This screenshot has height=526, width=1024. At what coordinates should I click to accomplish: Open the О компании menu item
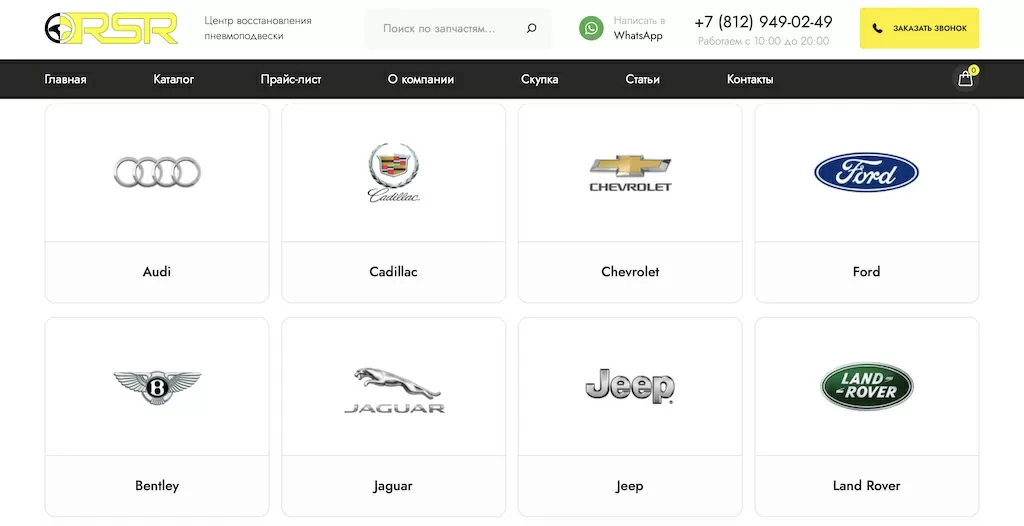click(421, 79)
